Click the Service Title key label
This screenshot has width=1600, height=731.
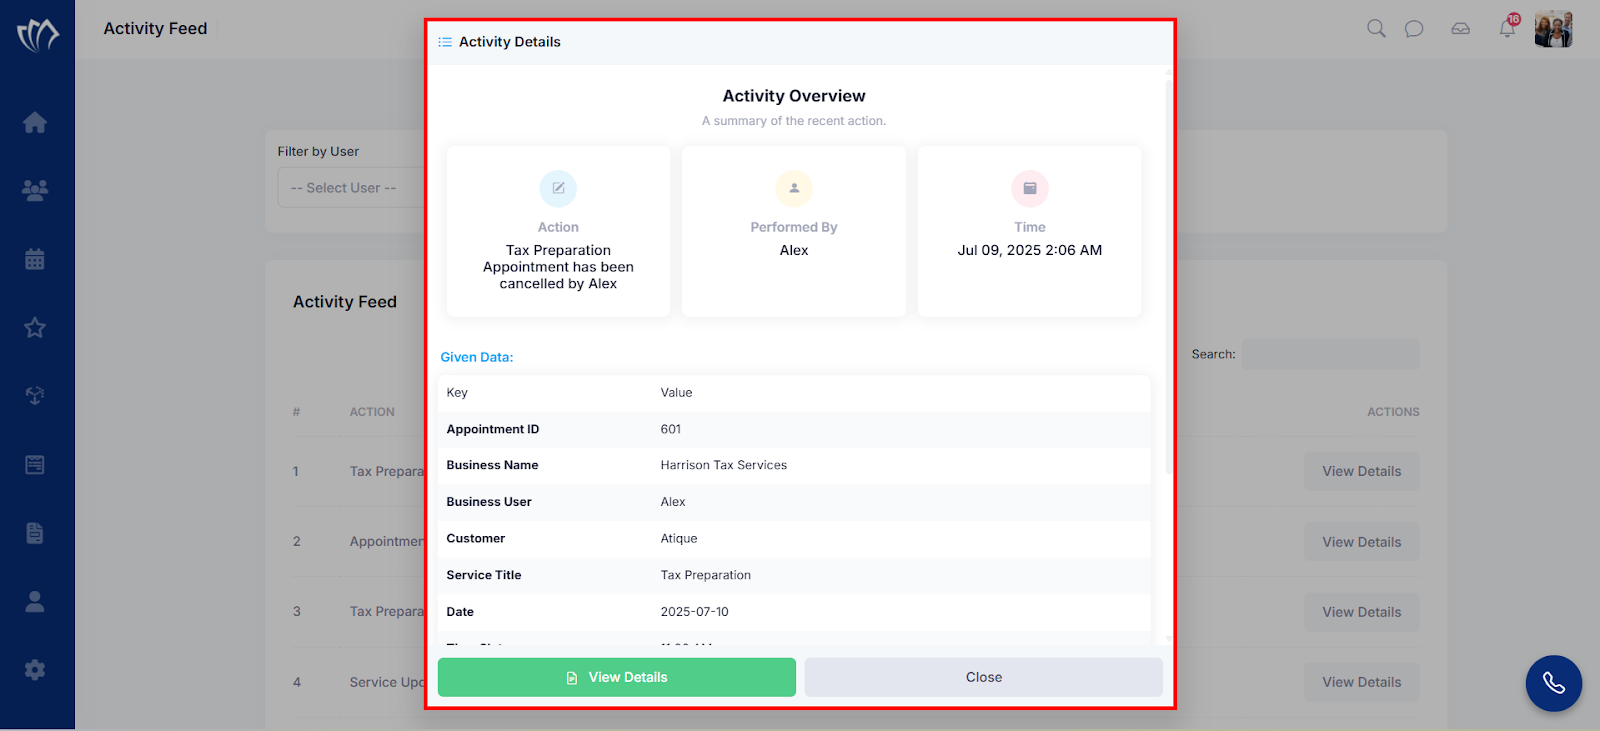(x=484, y=575)
